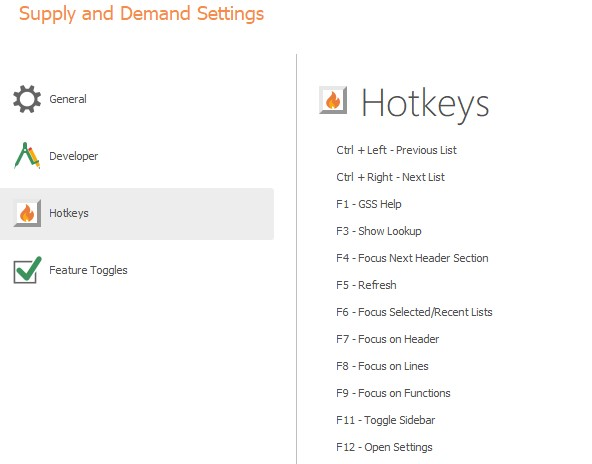Click the Supply and Demand Settings title
The height and width of the screenshot is (464, 592).
142,14
